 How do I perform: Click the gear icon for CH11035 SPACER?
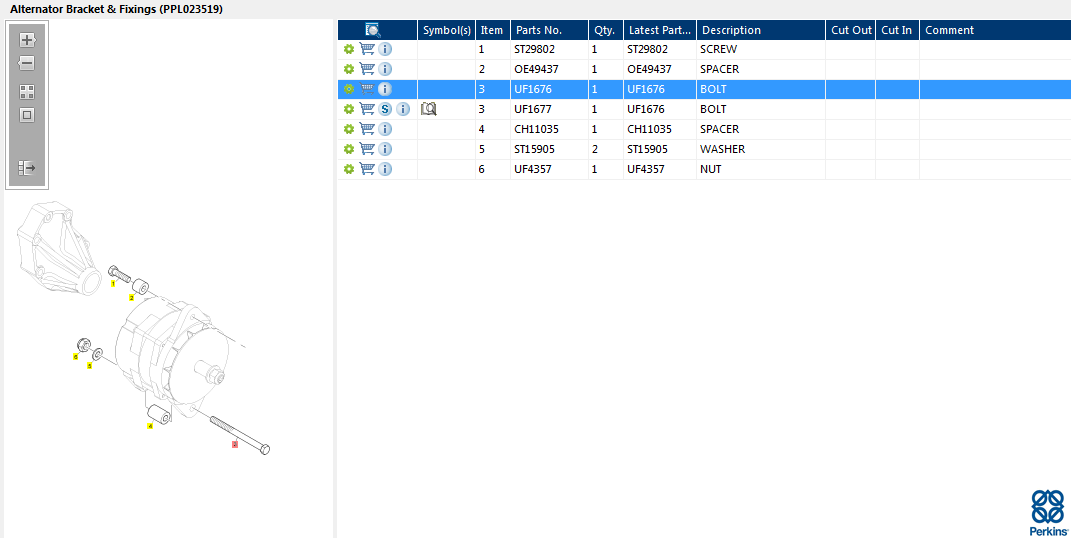(349, 129)
